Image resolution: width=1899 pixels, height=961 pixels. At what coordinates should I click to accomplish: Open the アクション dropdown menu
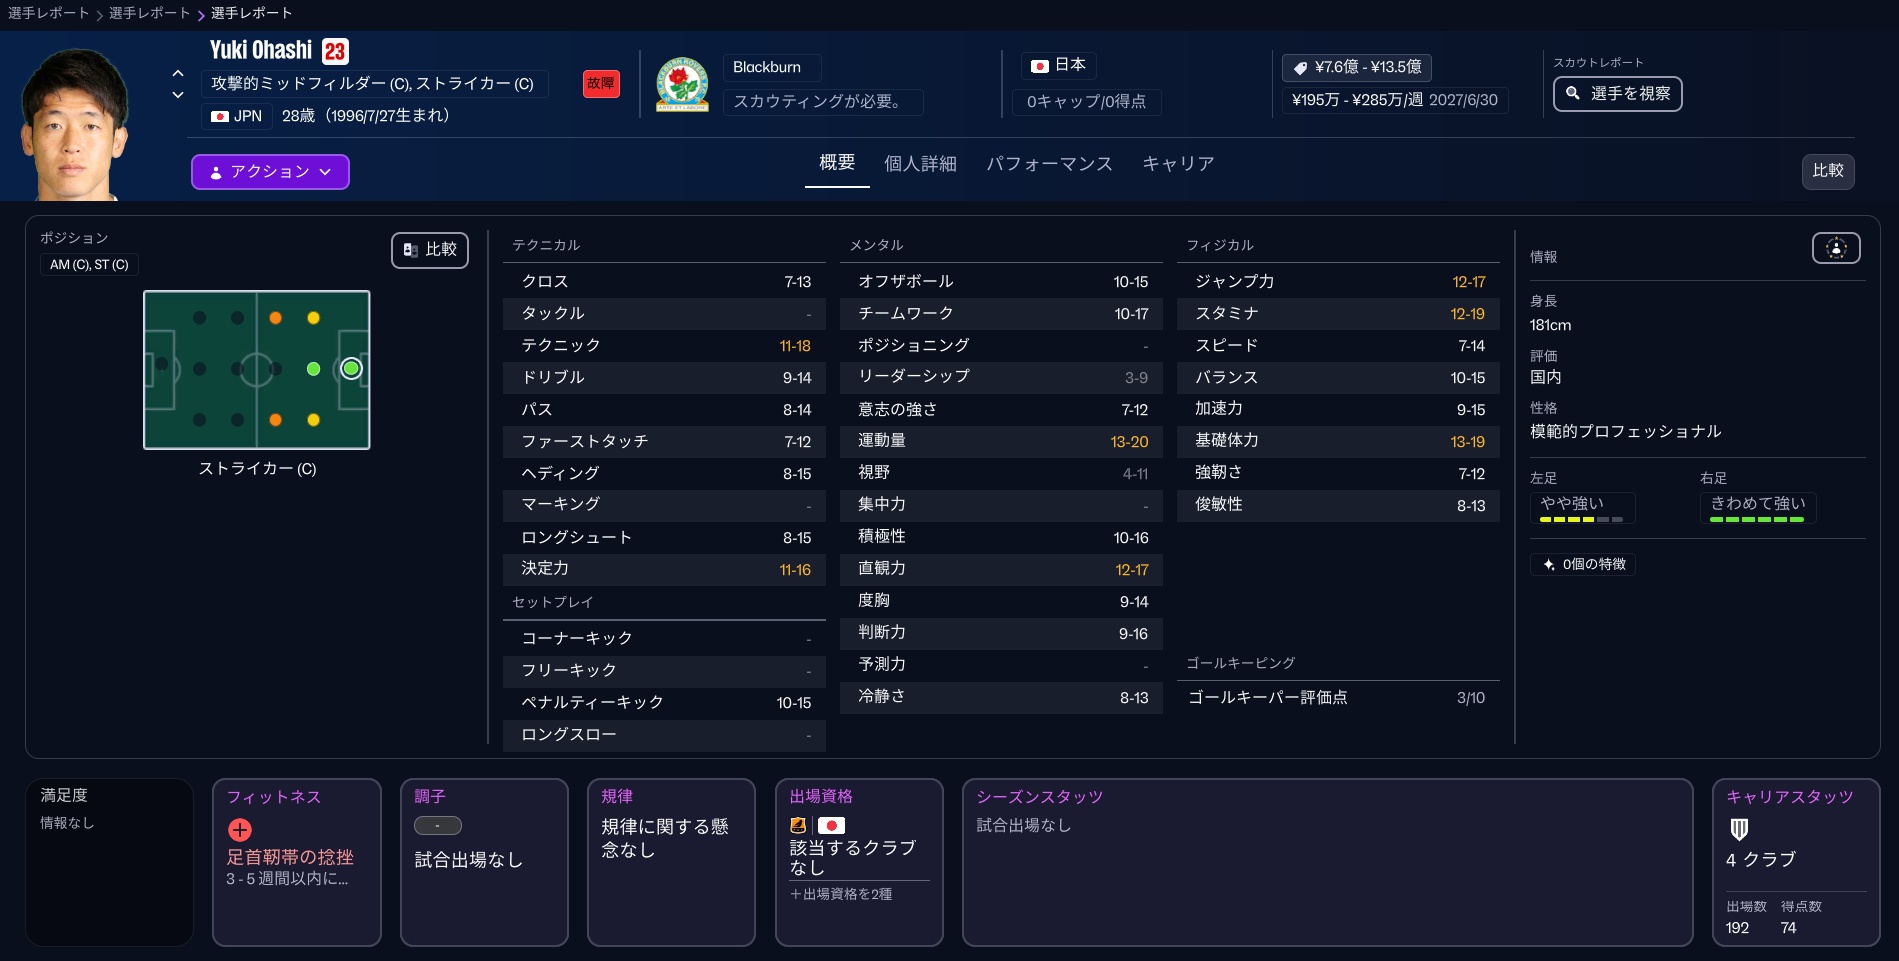(x=270, y=172)
